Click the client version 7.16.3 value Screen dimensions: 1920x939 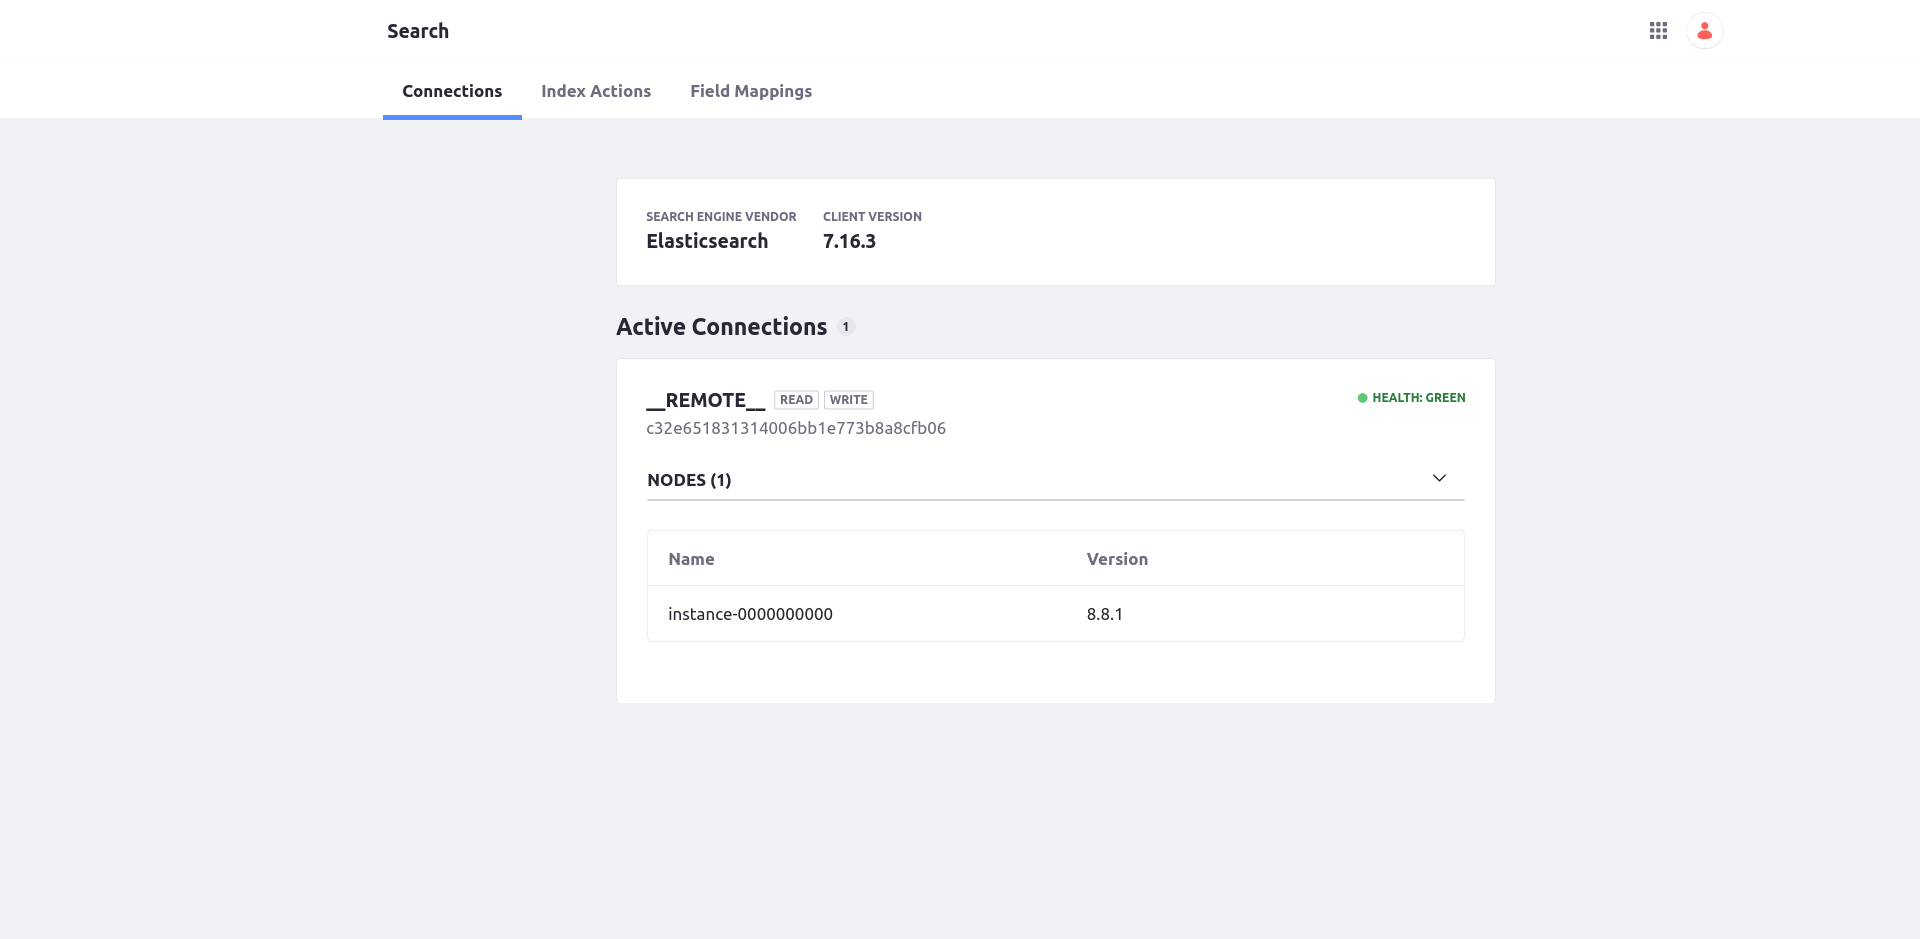point(849,241)
